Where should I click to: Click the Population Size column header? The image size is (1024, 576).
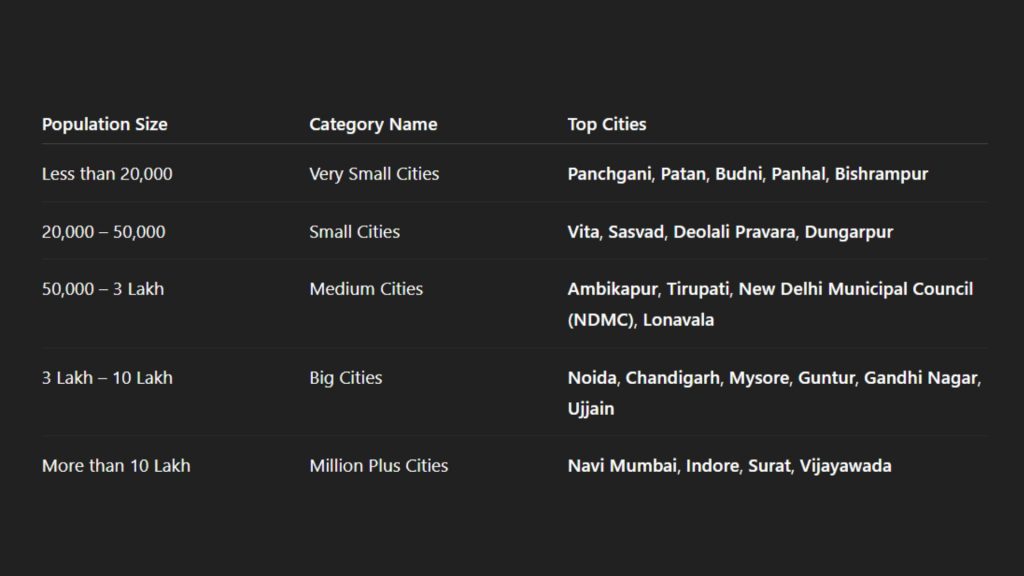[104, 124]
